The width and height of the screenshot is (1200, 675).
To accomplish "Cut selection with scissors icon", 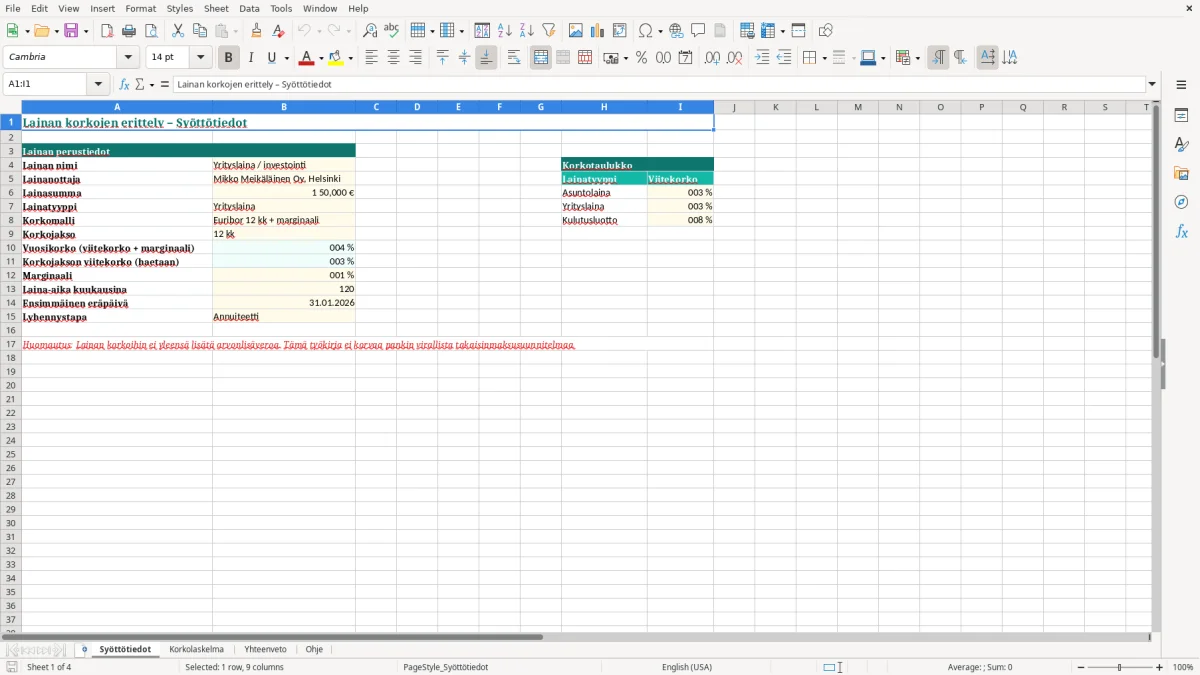I will coord(178,31).
